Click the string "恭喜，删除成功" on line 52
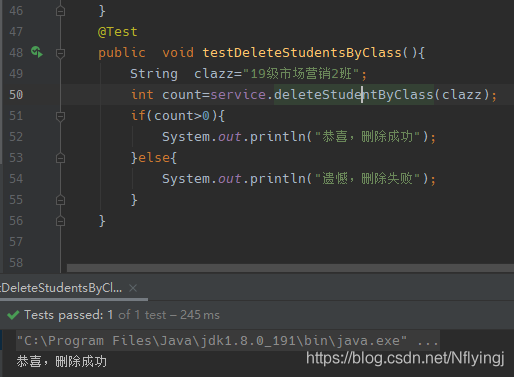The image size is (514, 377). click(x=367, y=137)
